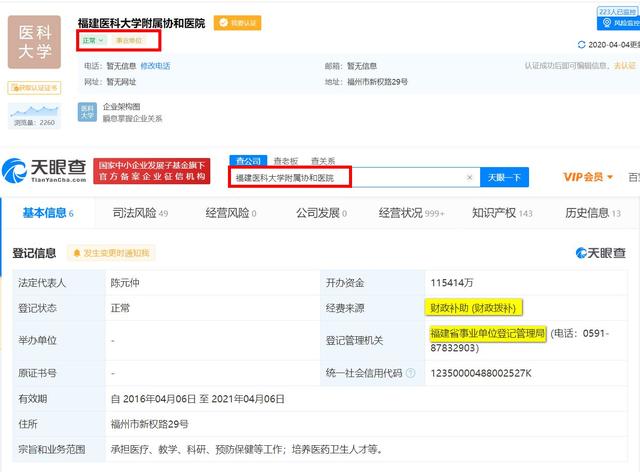The image size is (640, 472).
Task: Click the 修改电话 link
Action: coord(155,66)
